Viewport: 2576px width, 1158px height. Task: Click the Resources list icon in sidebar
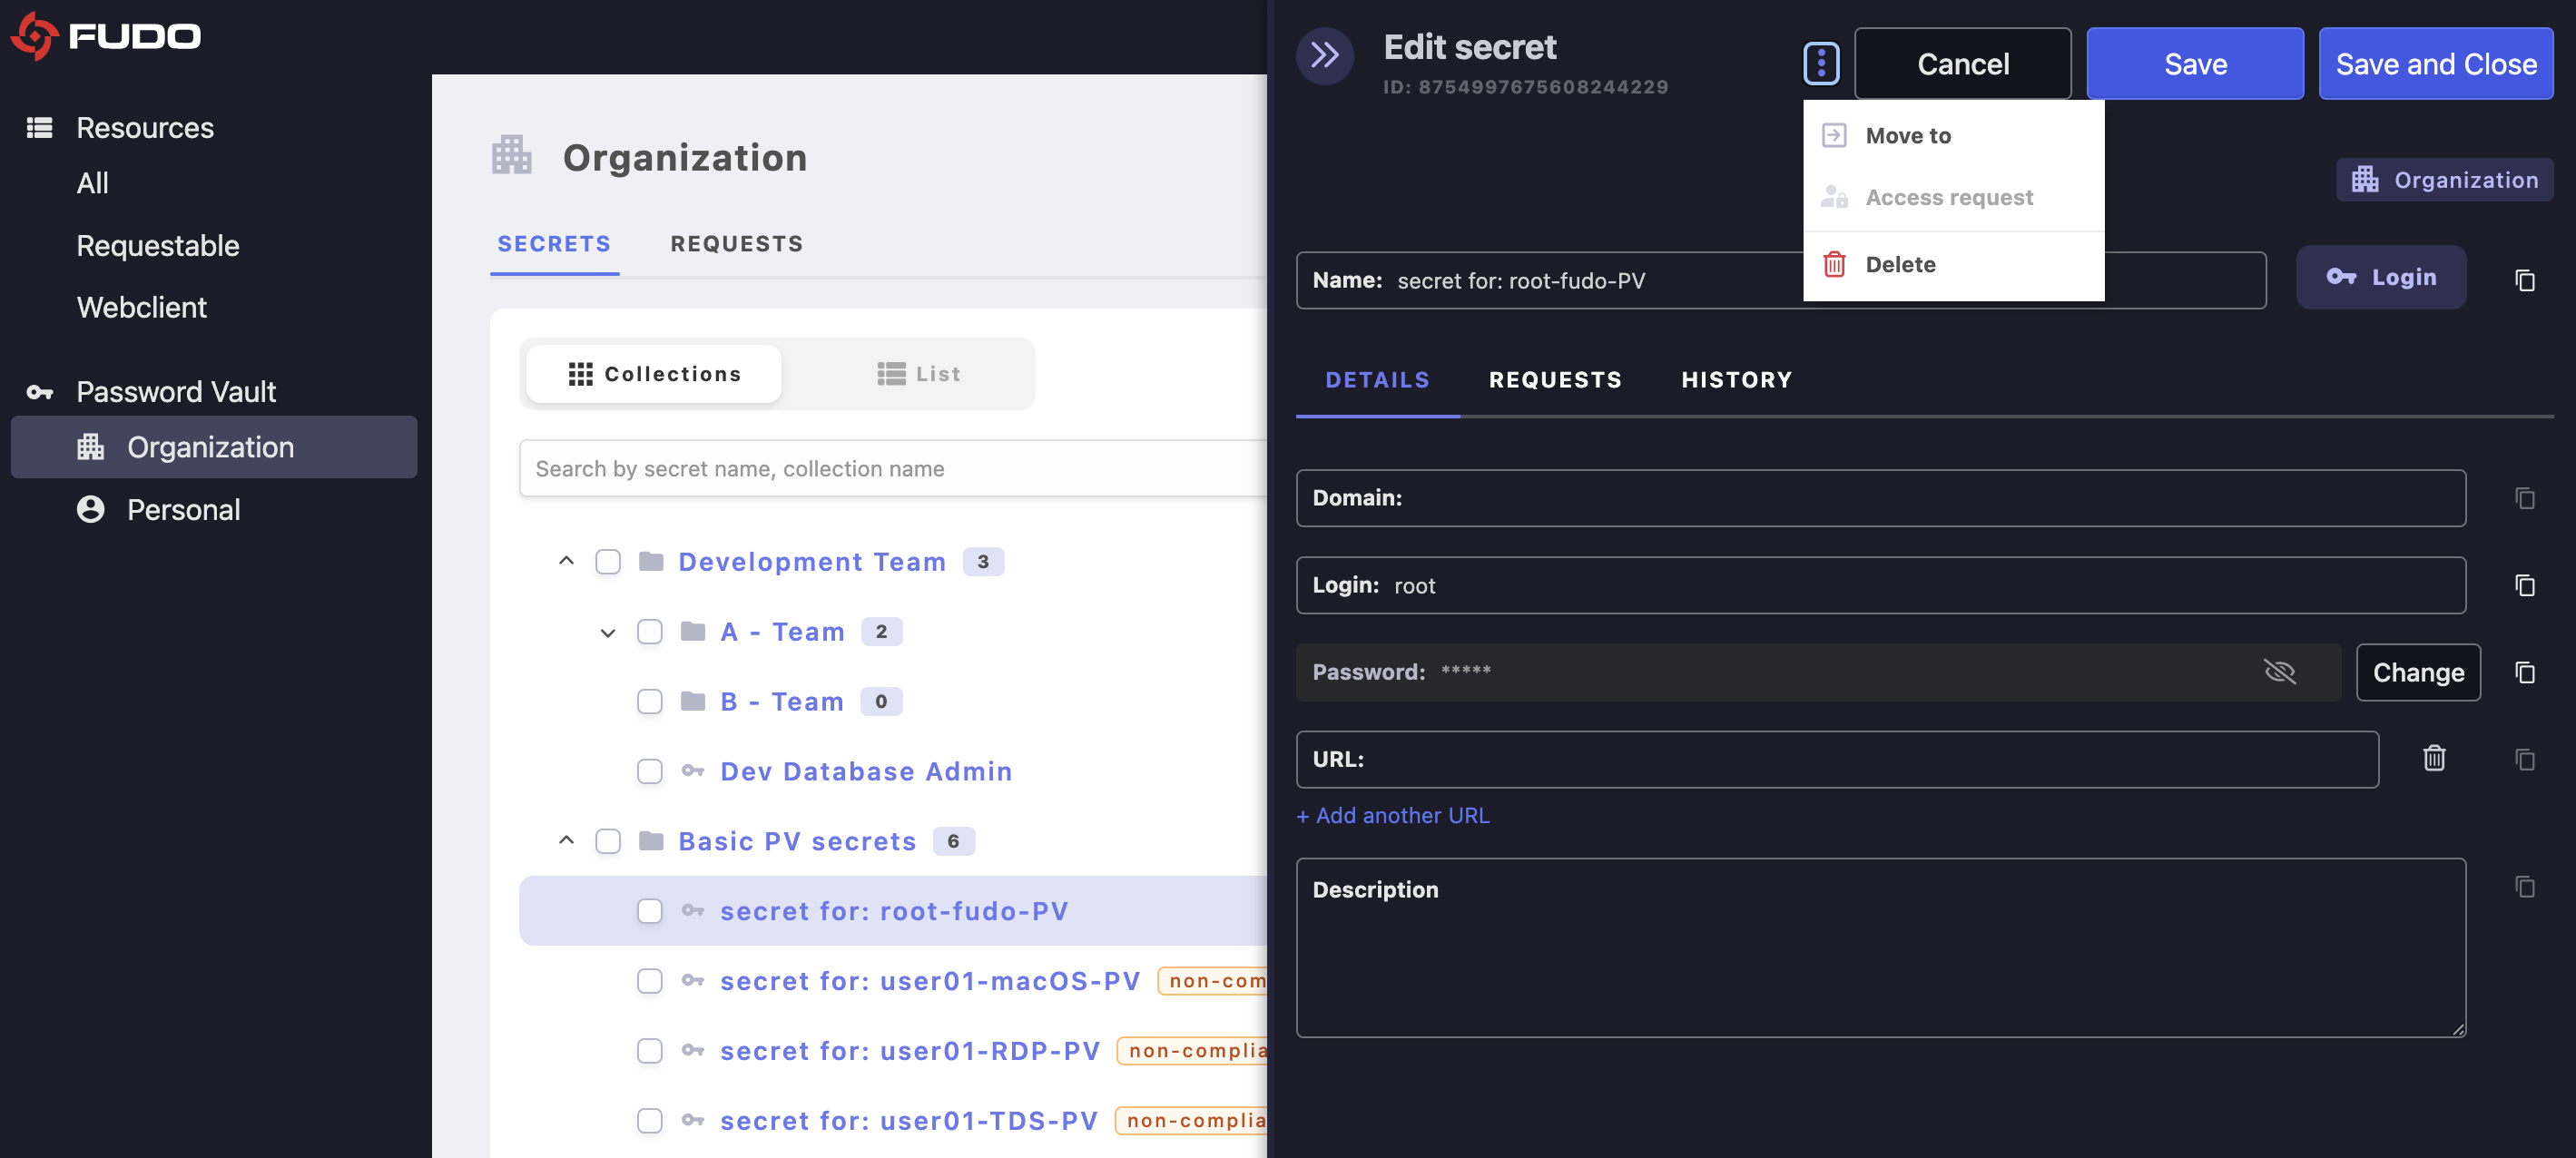coord(39,128)
